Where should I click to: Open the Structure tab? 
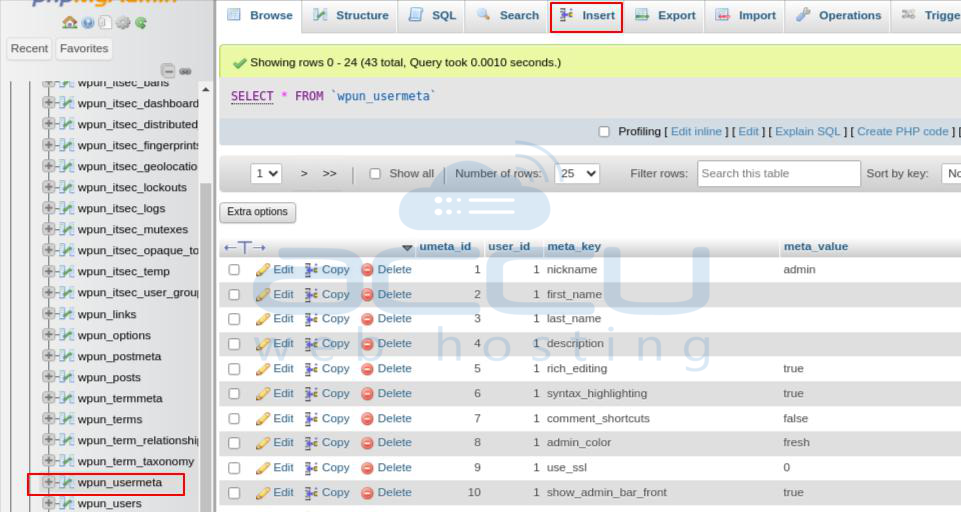pos(351,15)
